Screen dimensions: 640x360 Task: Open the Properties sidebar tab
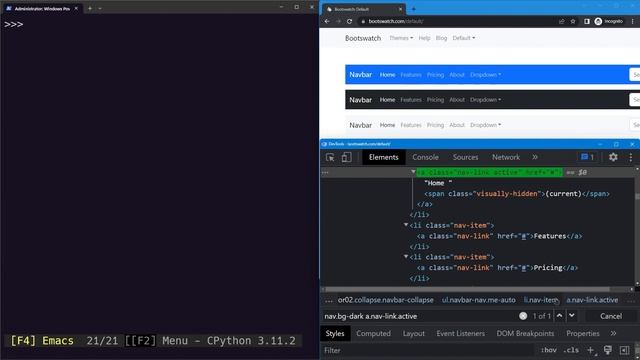tap(583, 333)
